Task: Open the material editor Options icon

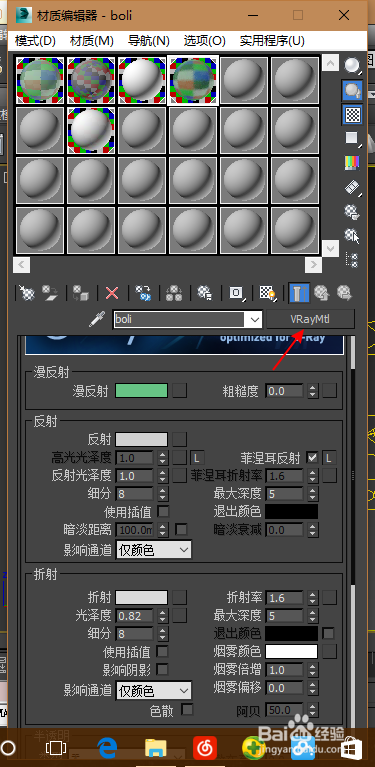Action: pos(352,211)
